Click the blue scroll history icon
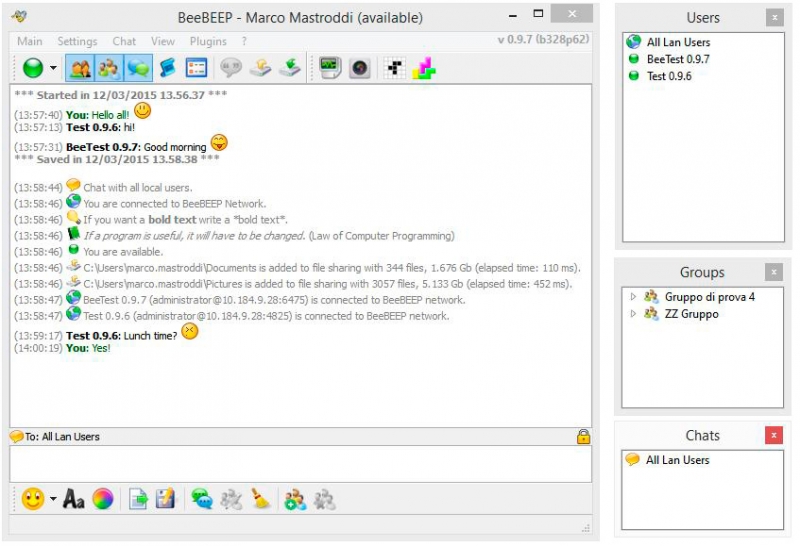800x546 pixels. tap(167, 67)
